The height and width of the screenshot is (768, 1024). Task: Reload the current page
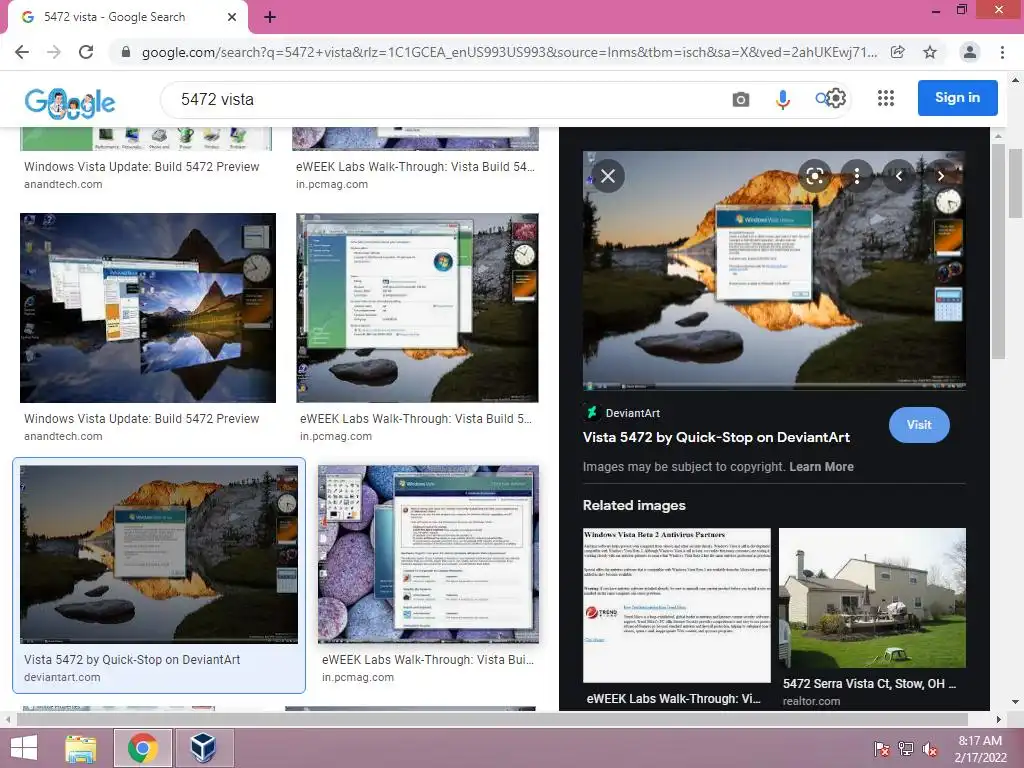[86, 52]
